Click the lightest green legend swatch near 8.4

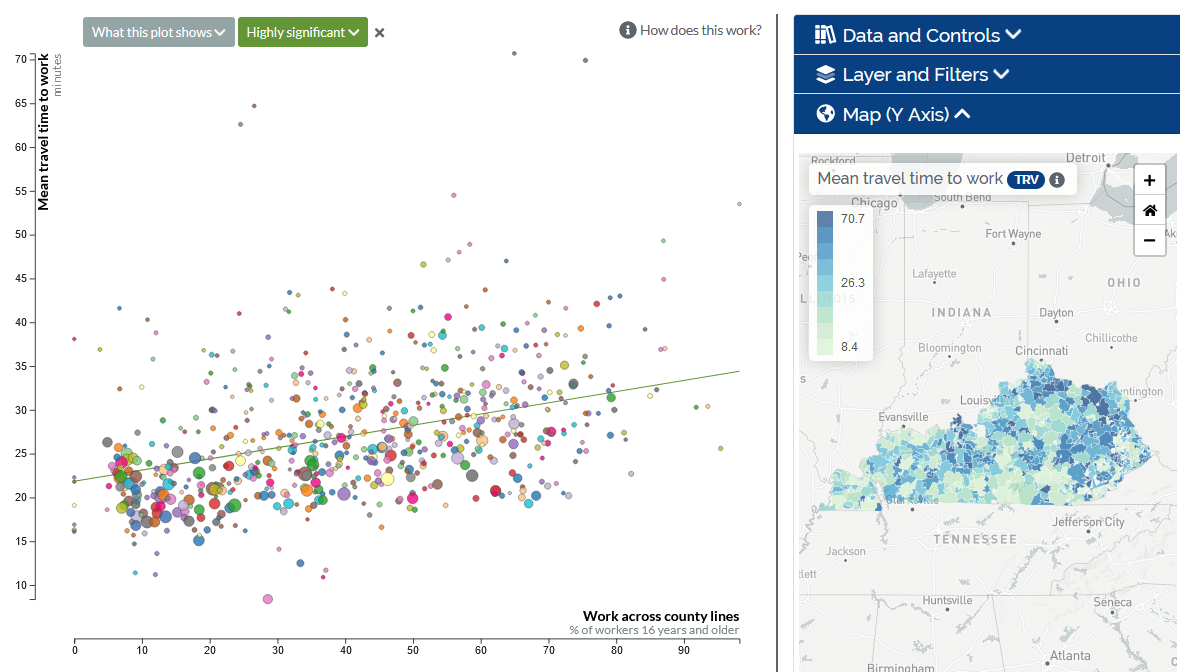pyautogui.click(x=825, y=346)
